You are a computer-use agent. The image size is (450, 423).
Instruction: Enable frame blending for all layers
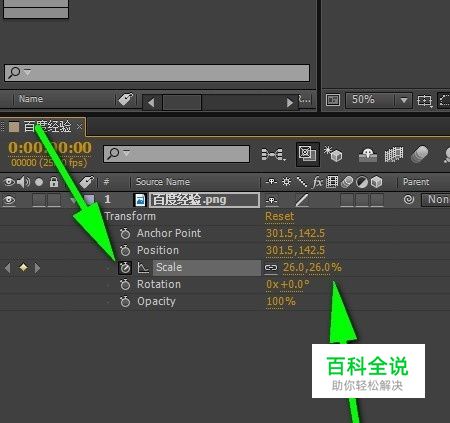[394, 155]
